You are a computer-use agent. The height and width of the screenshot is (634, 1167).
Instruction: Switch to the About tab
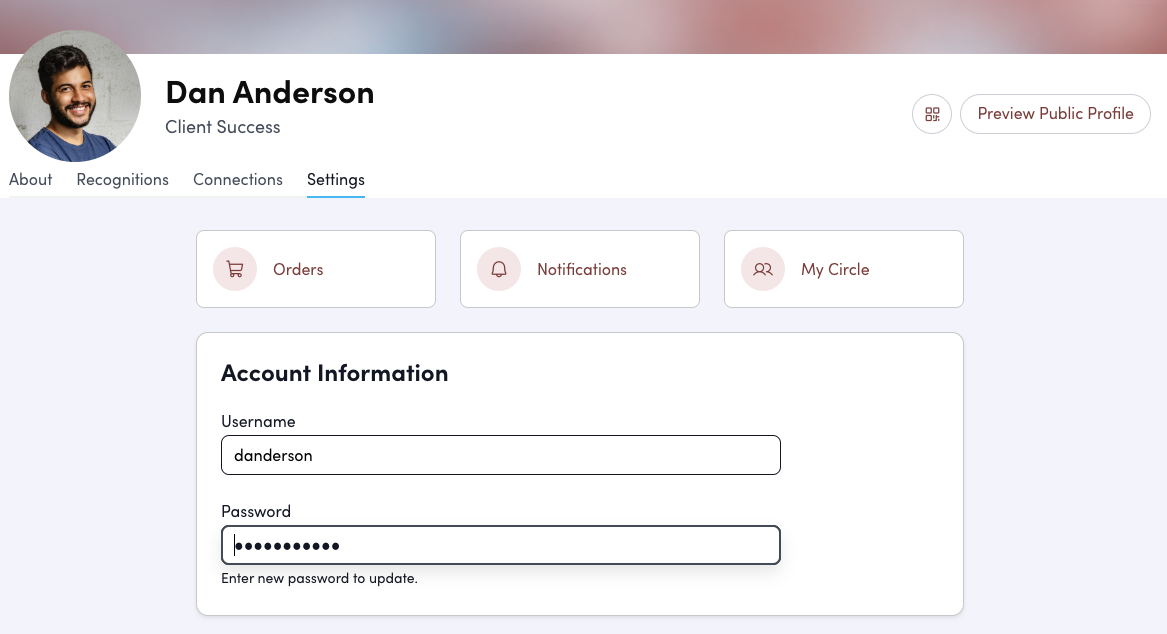point(31,180)
